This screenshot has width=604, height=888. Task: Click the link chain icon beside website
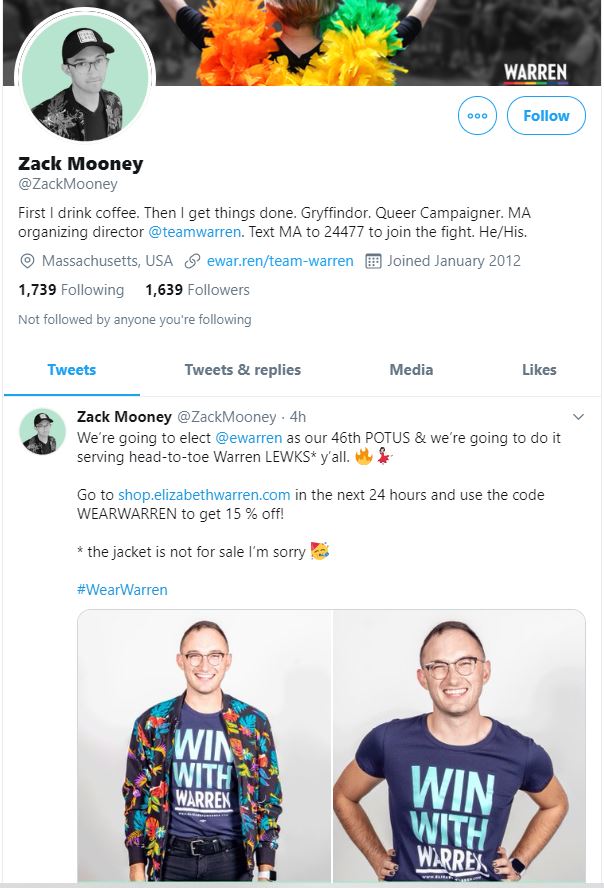click(194, 261)
